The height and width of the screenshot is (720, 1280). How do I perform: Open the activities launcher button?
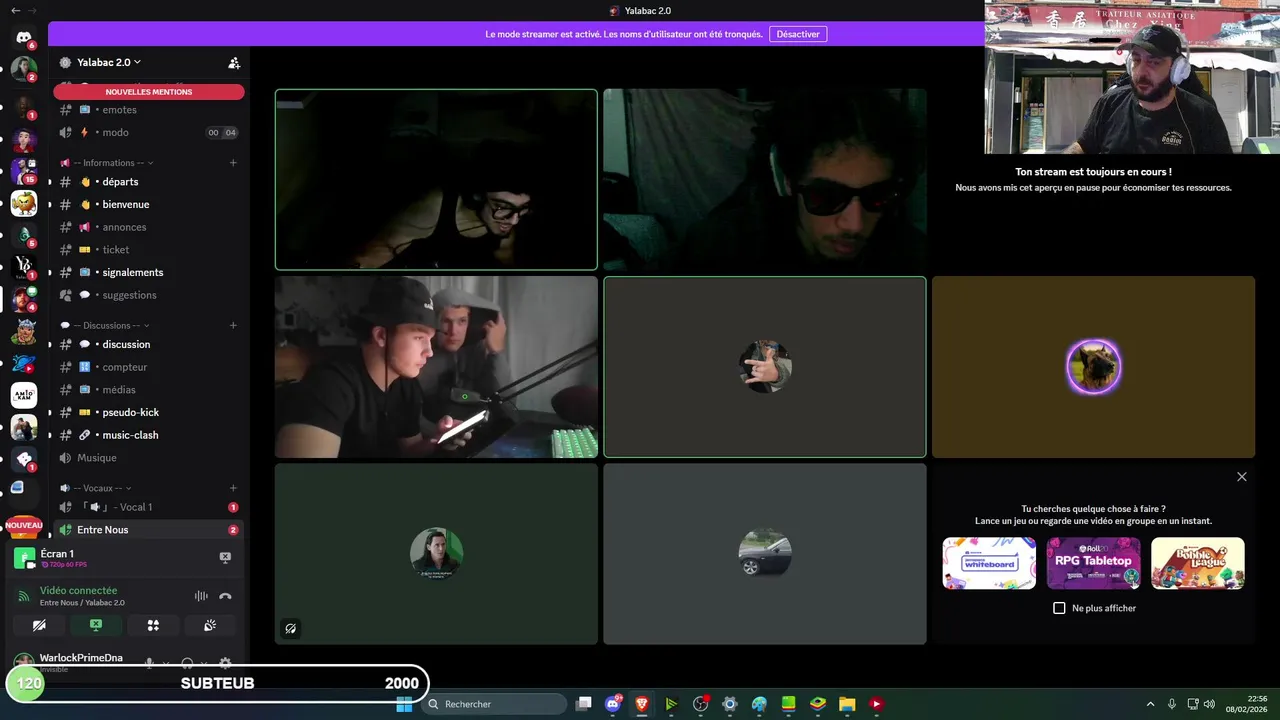click(x=153, y=625)
